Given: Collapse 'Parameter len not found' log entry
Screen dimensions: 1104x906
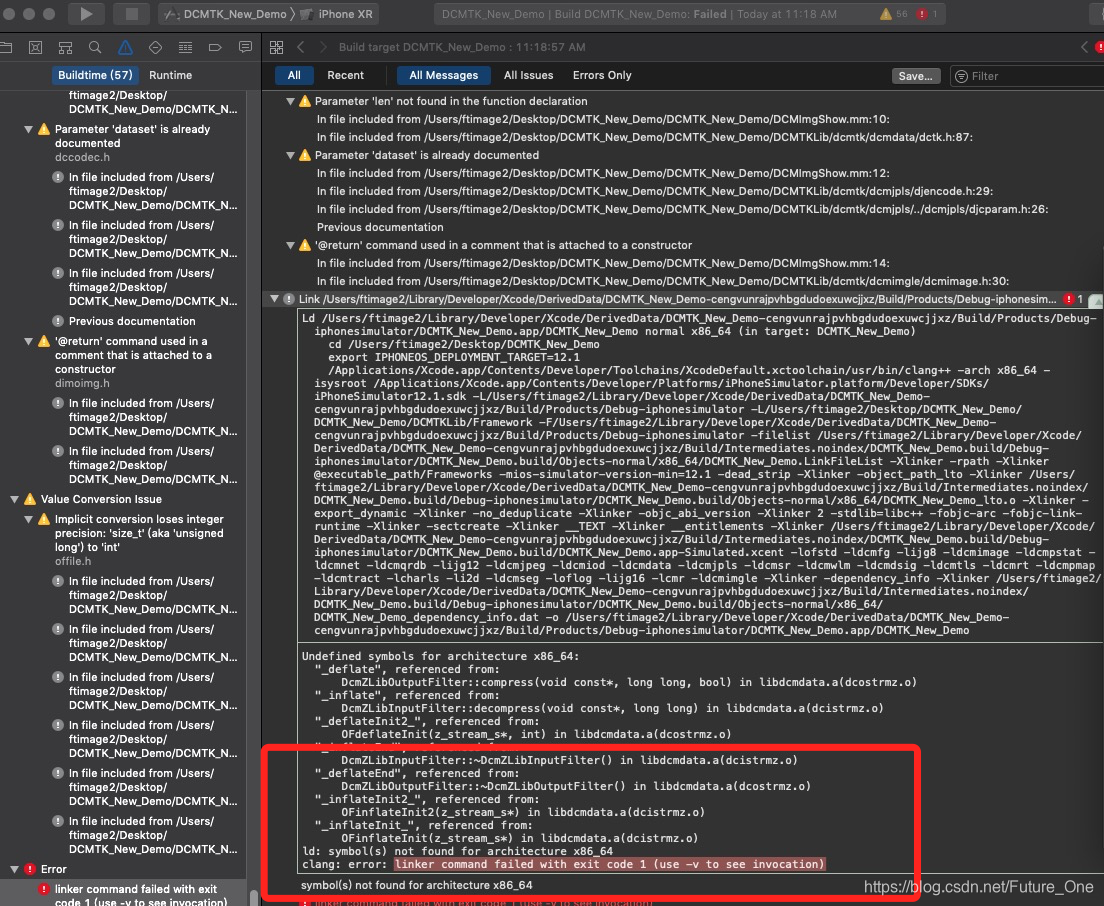Looking at the screenshot, I should coord(290,101).
